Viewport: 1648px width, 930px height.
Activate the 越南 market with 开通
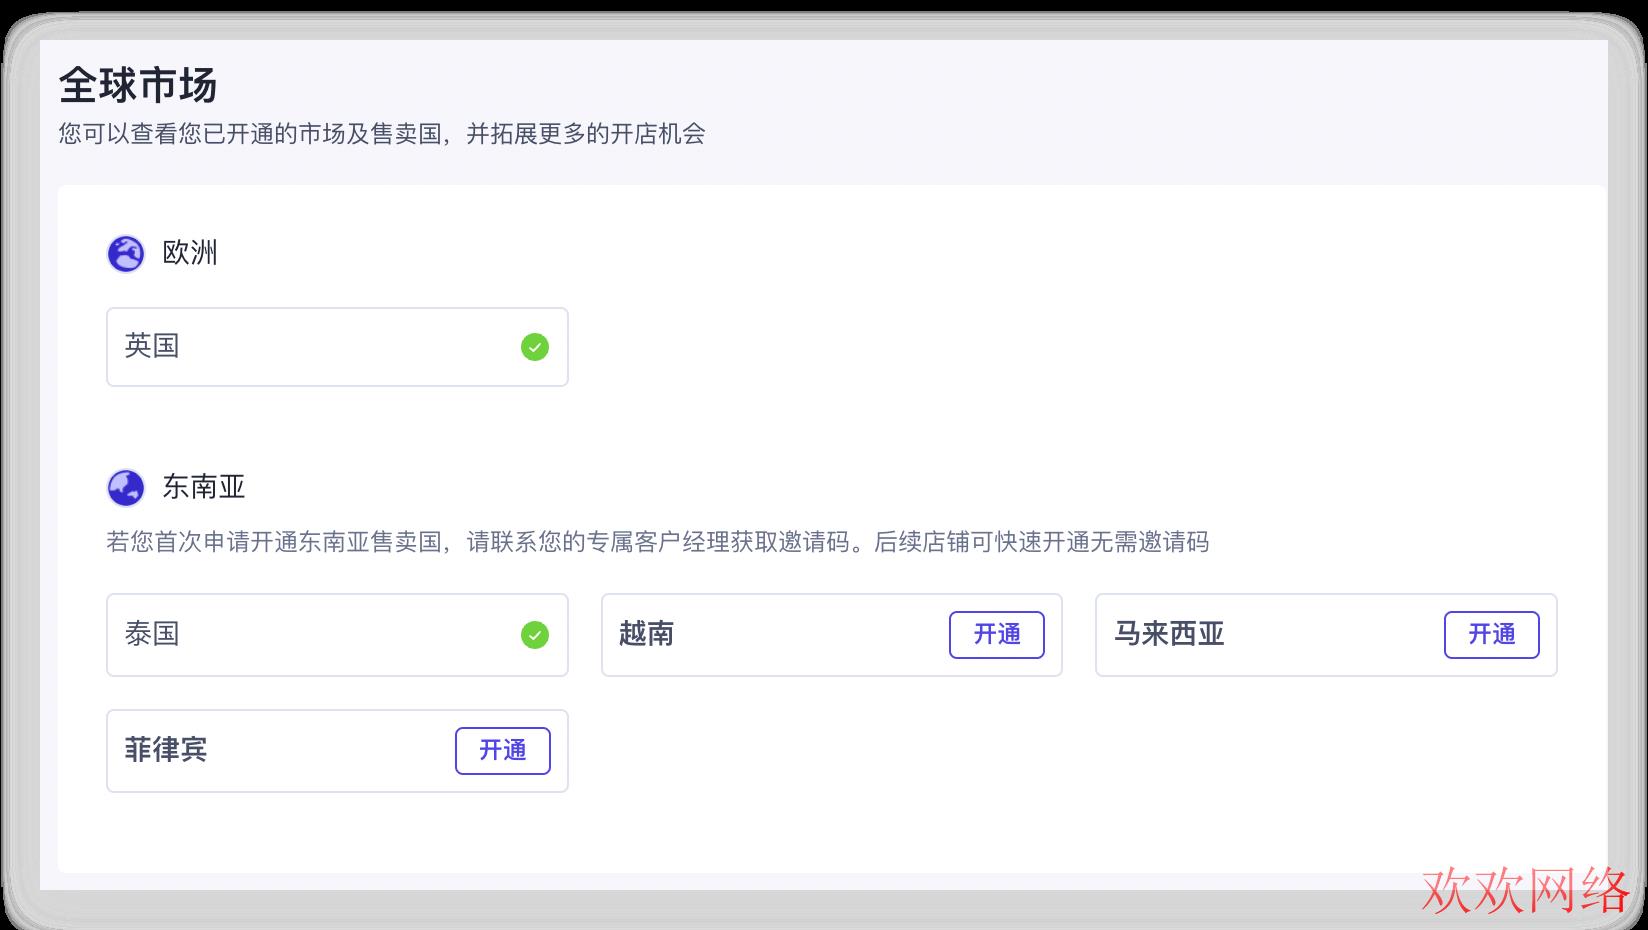coord(997,635)
